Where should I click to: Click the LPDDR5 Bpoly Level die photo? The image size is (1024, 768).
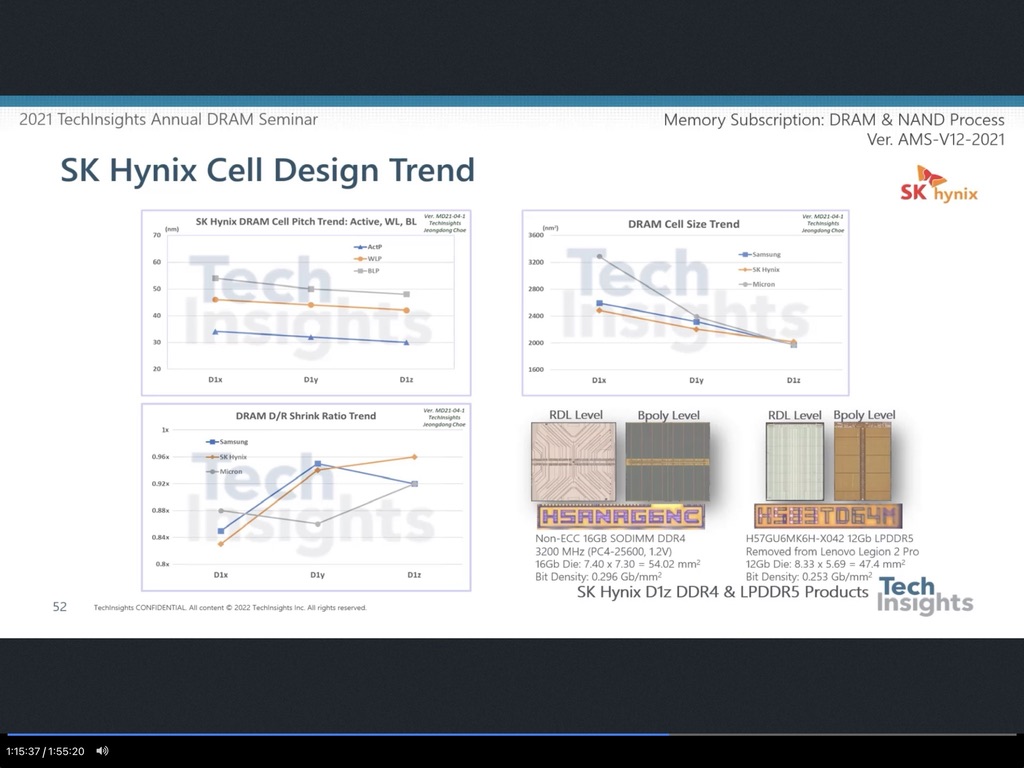[865, 461]
